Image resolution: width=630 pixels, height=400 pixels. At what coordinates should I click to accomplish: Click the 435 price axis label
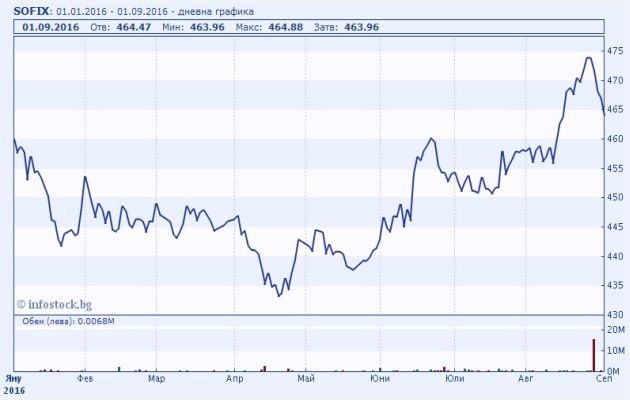click(x=615, y=285)
